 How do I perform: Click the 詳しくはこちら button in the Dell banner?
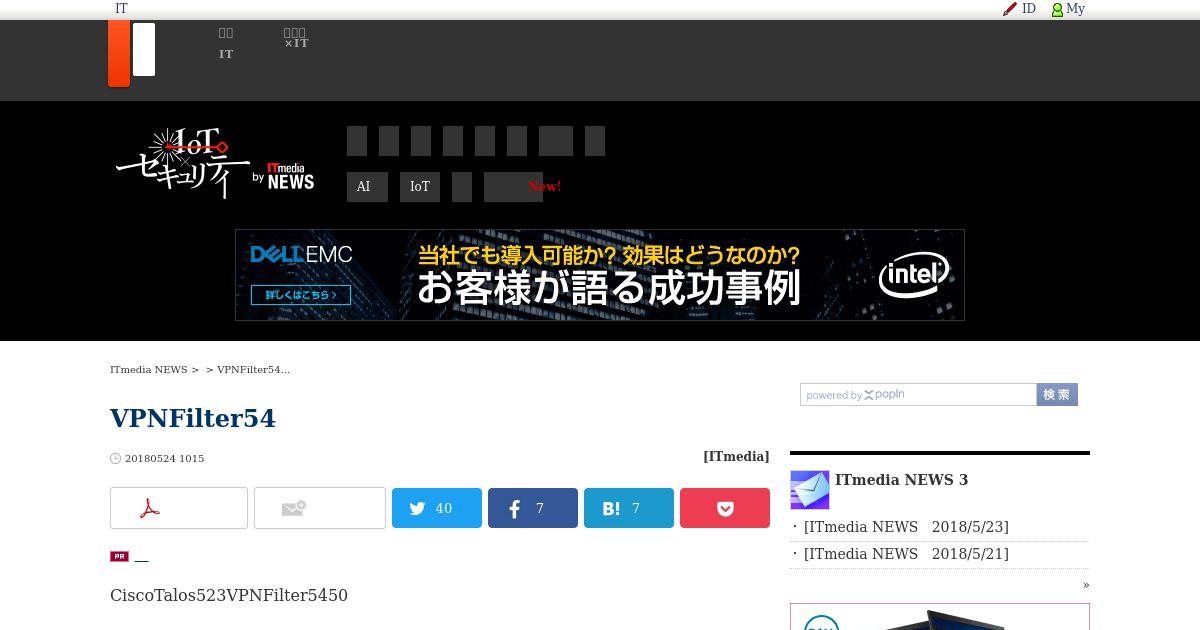click(301, 295)
